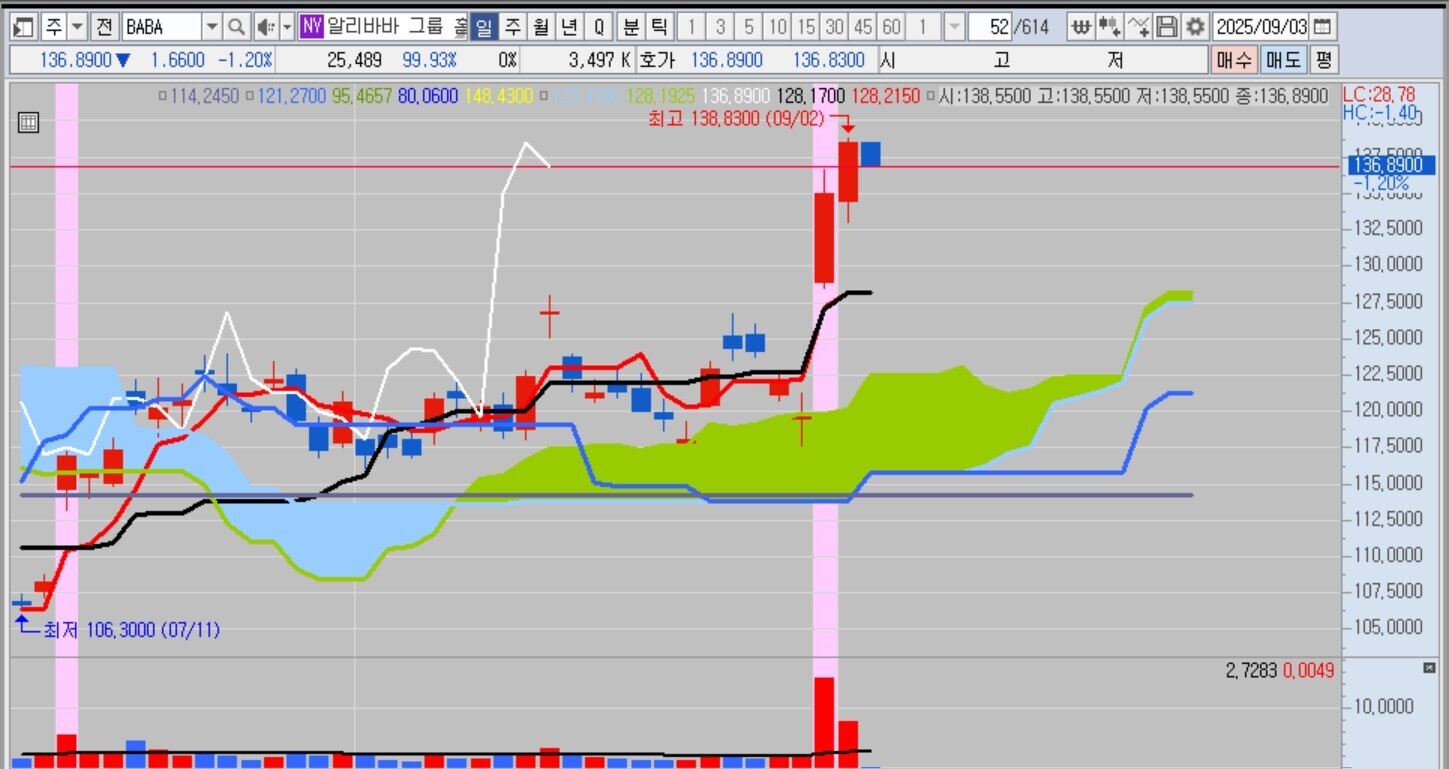Search for a ticker with the magnifier

[x=236, y=26]
